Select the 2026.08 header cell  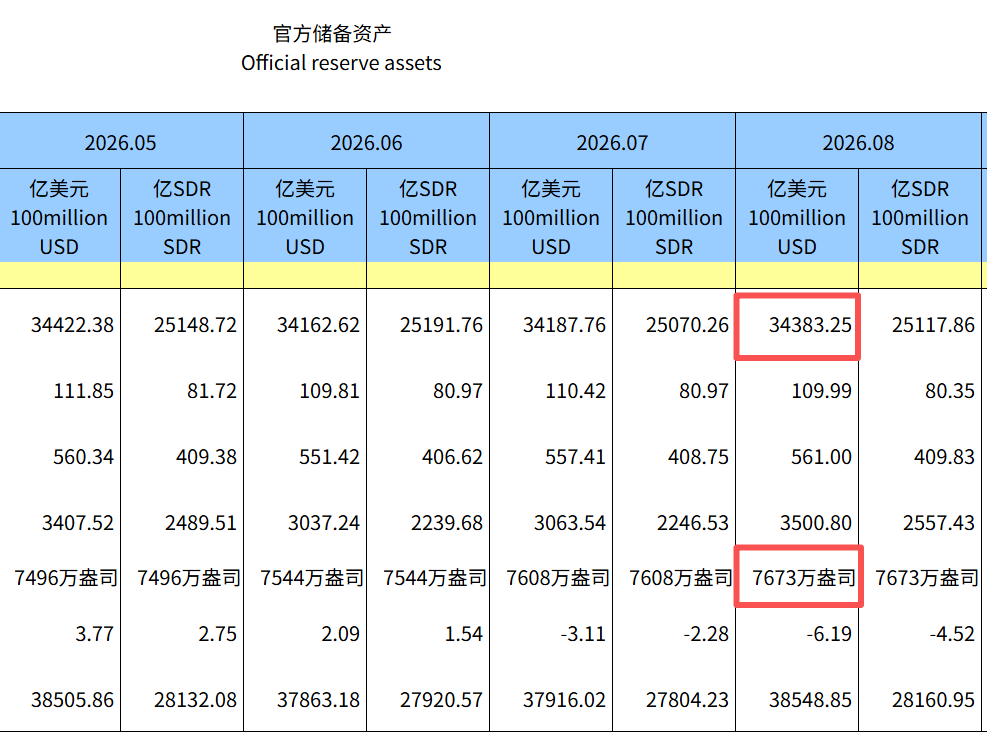click(858, 143)
